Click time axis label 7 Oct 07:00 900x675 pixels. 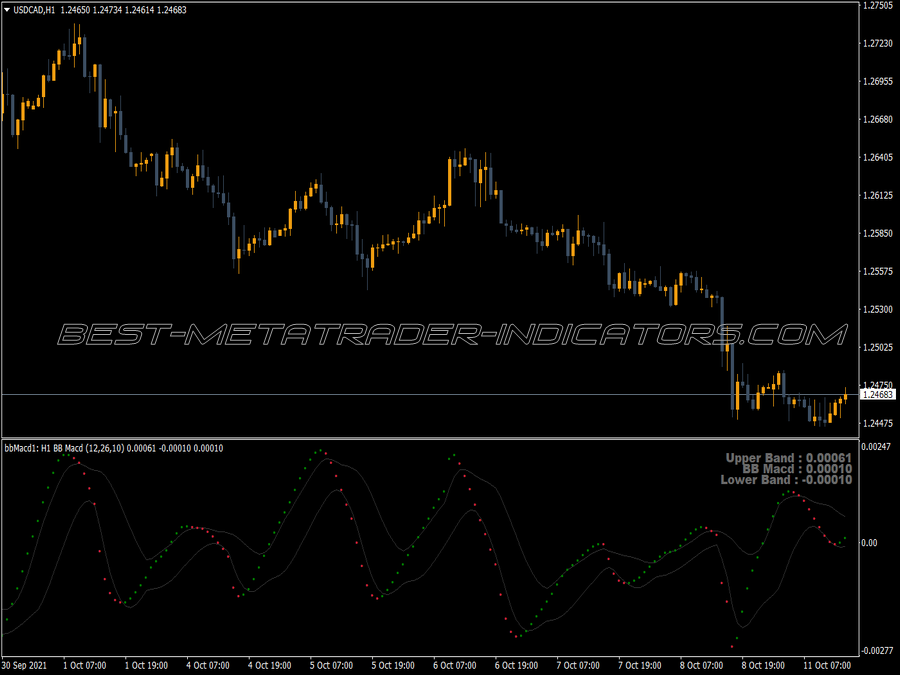578,665
